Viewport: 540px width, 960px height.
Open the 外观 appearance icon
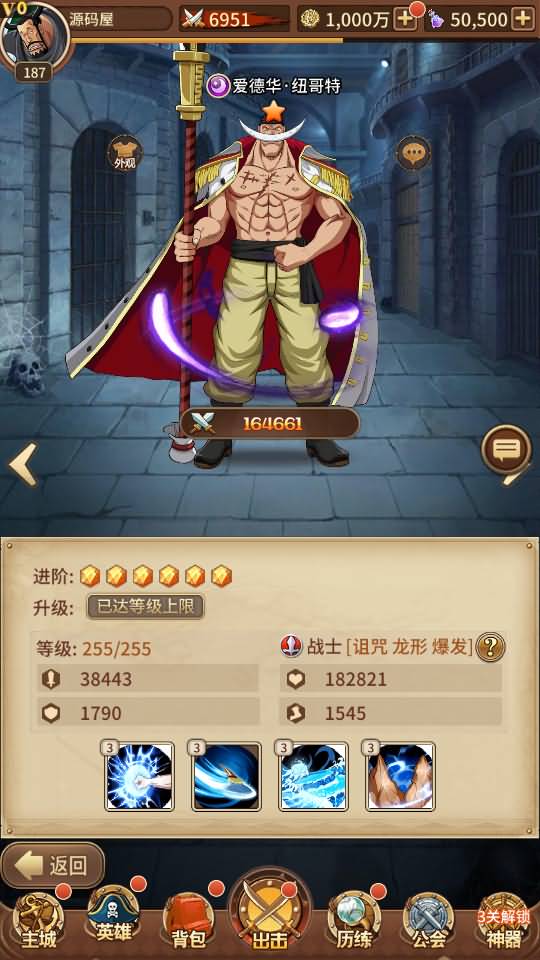coord(124,153)
